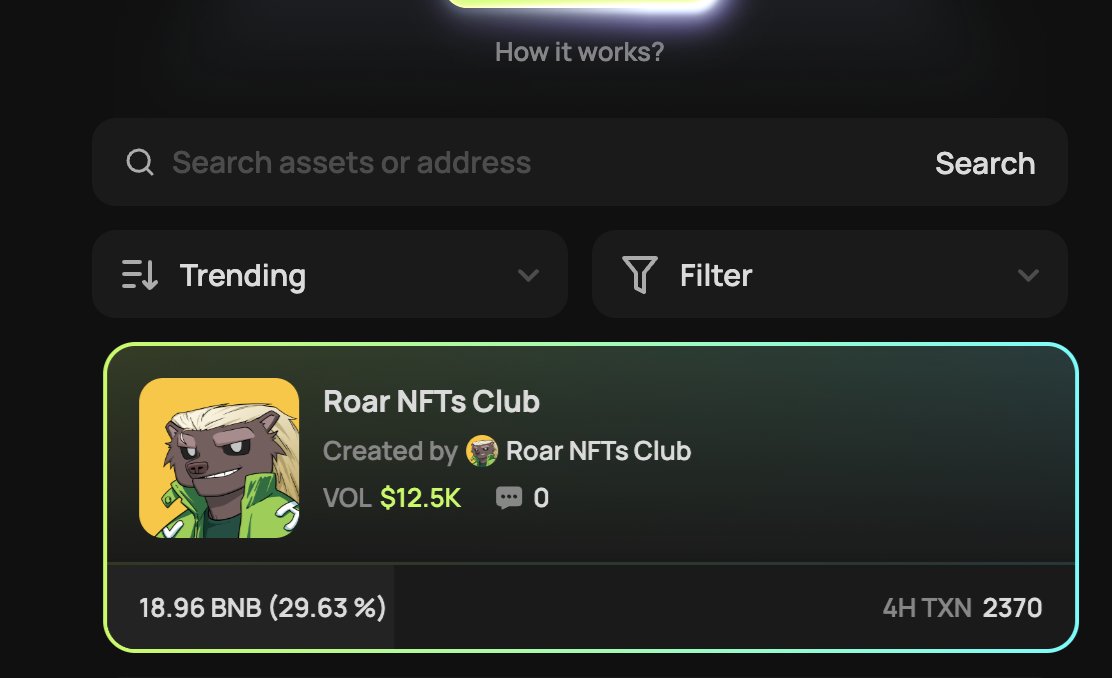Click the 4H TXN 2370 stat
Screen dimensions: 1112x678
click(962, 608)
